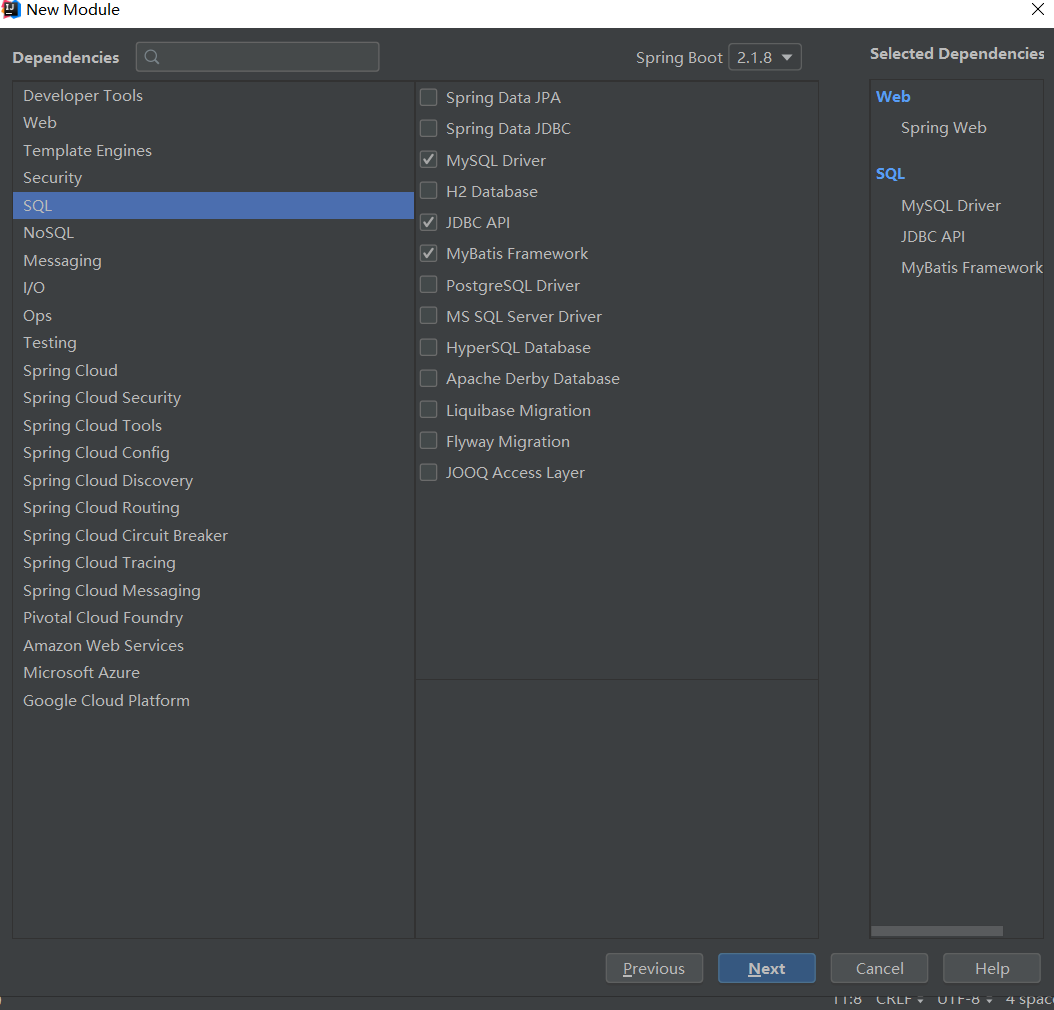Viewport: 1054px width, 1010px height.
Task: Open Microsoft Azure category
Action: 213,673
